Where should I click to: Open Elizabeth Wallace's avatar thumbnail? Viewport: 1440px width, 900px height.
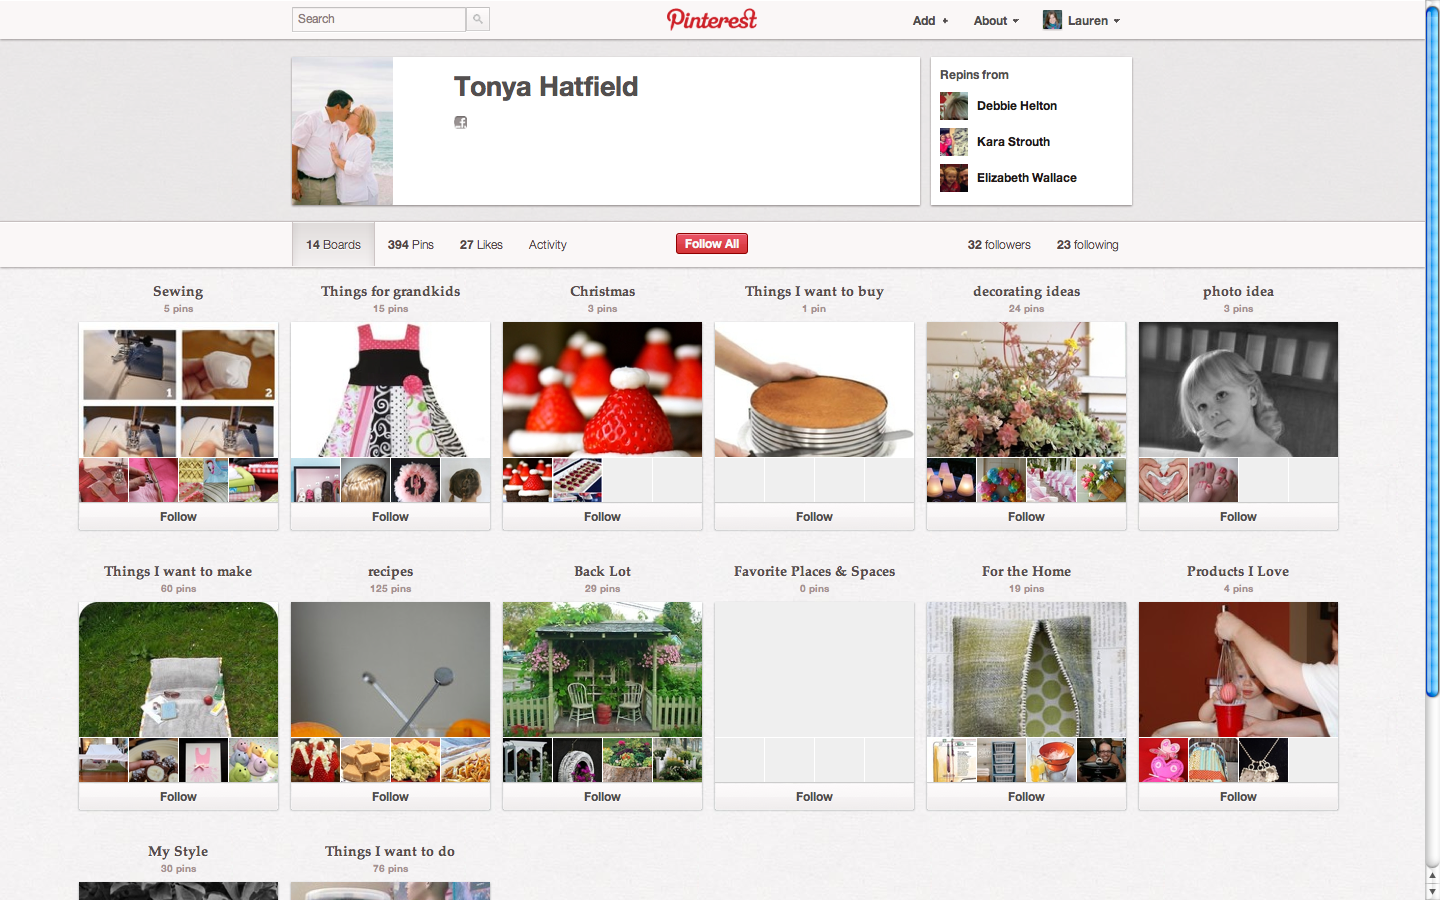click(954, 178)
